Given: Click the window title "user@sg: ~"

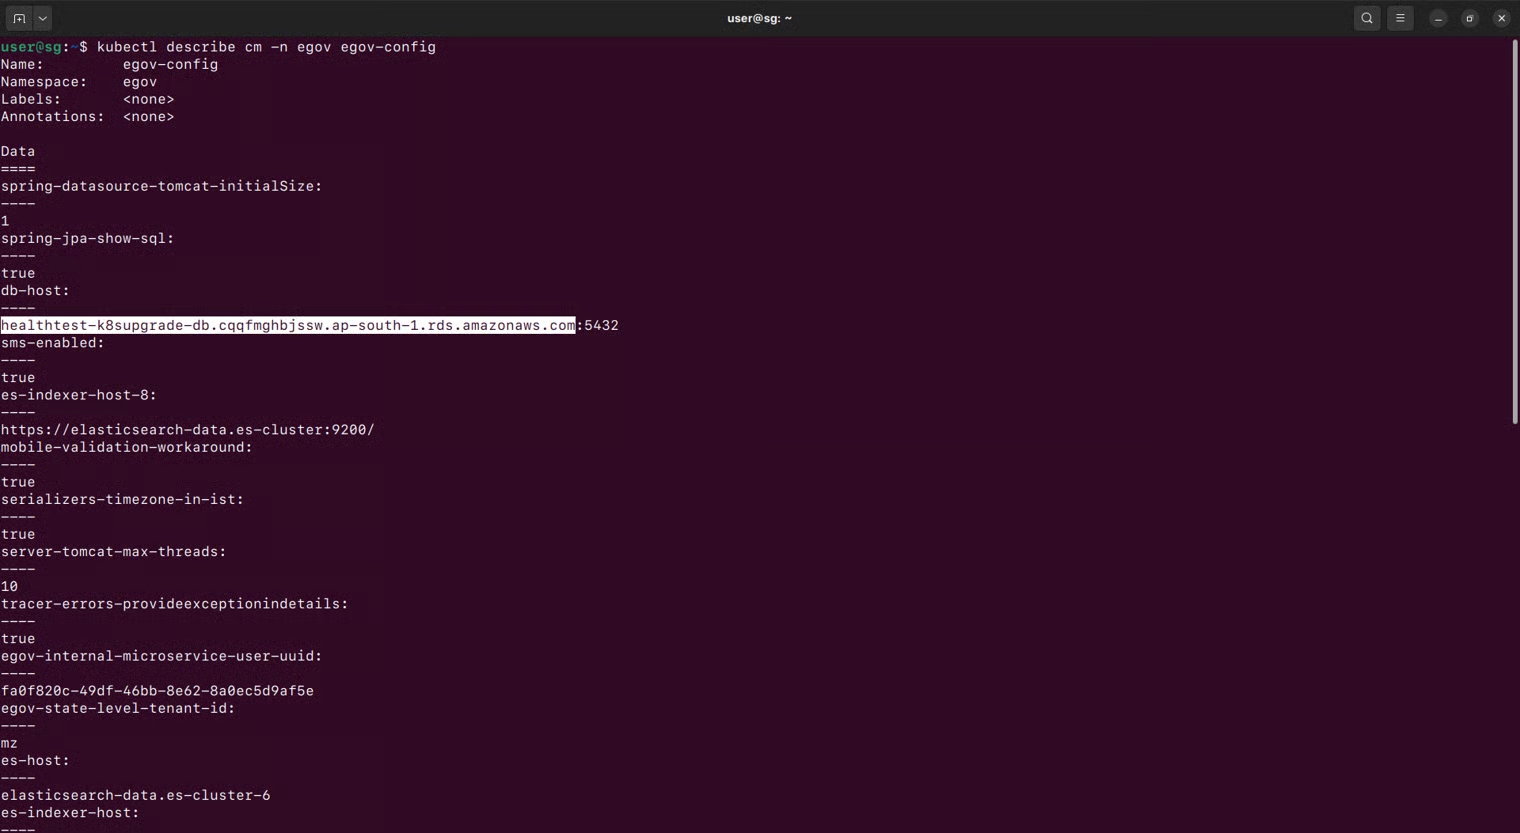Looking at the screenshot, I should (759, 18).
